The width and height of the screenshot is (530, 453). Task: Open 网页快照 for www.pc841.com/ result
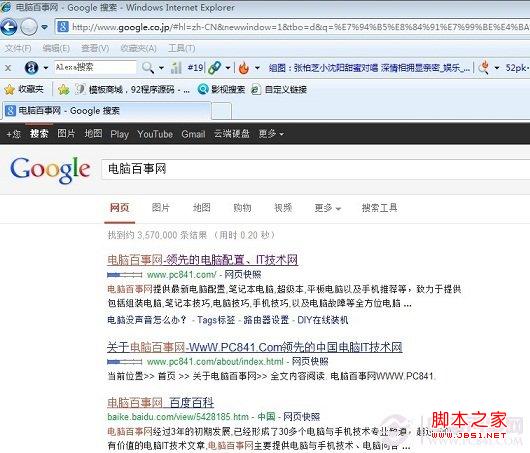[243, 275]
